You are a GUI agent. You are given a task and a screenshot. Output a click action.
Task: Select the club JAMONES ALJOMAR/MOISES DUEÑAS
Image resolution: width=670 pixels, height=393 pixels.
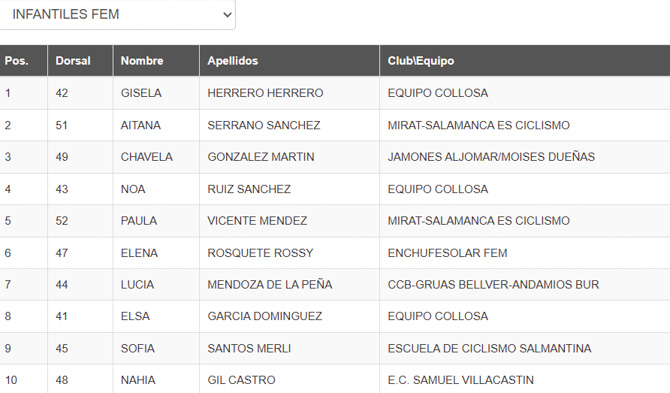coord(491,157)
